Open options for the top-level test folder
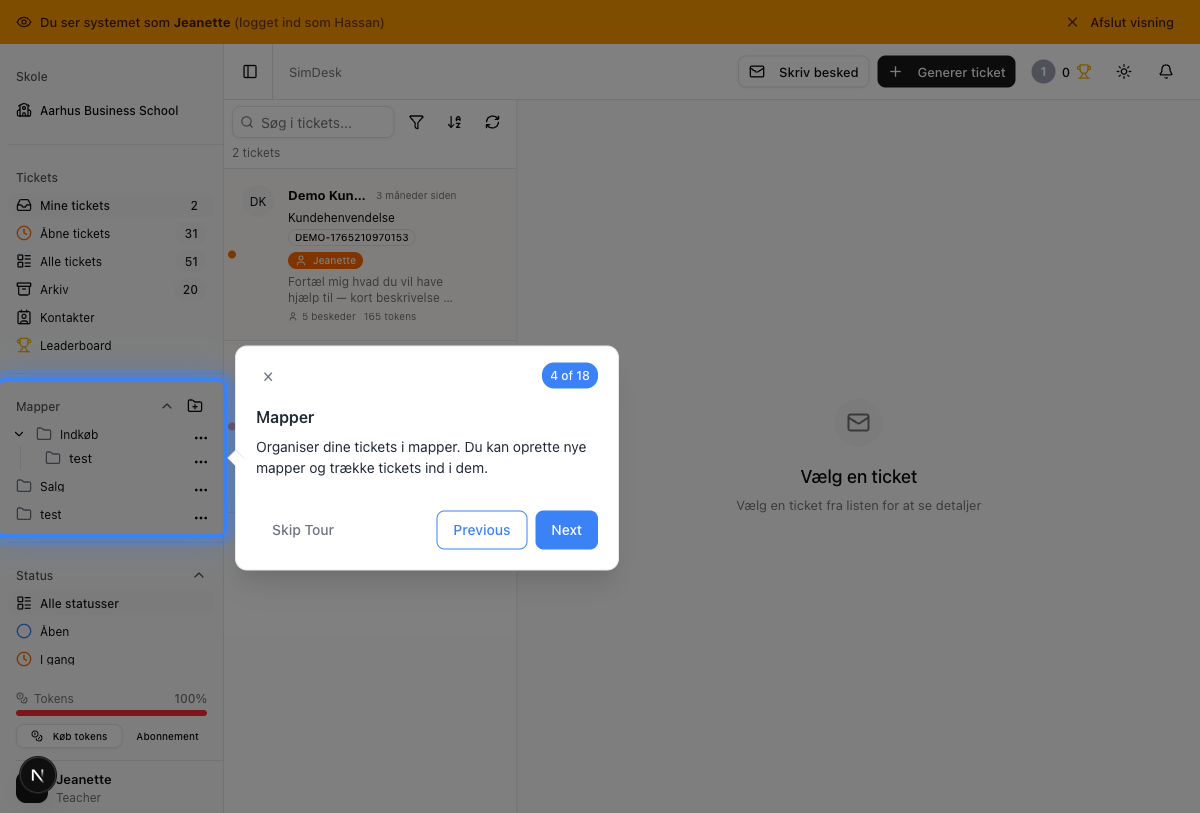This screenshot has width=1200, height=813. pyautogui.click(x=201, y=517)
